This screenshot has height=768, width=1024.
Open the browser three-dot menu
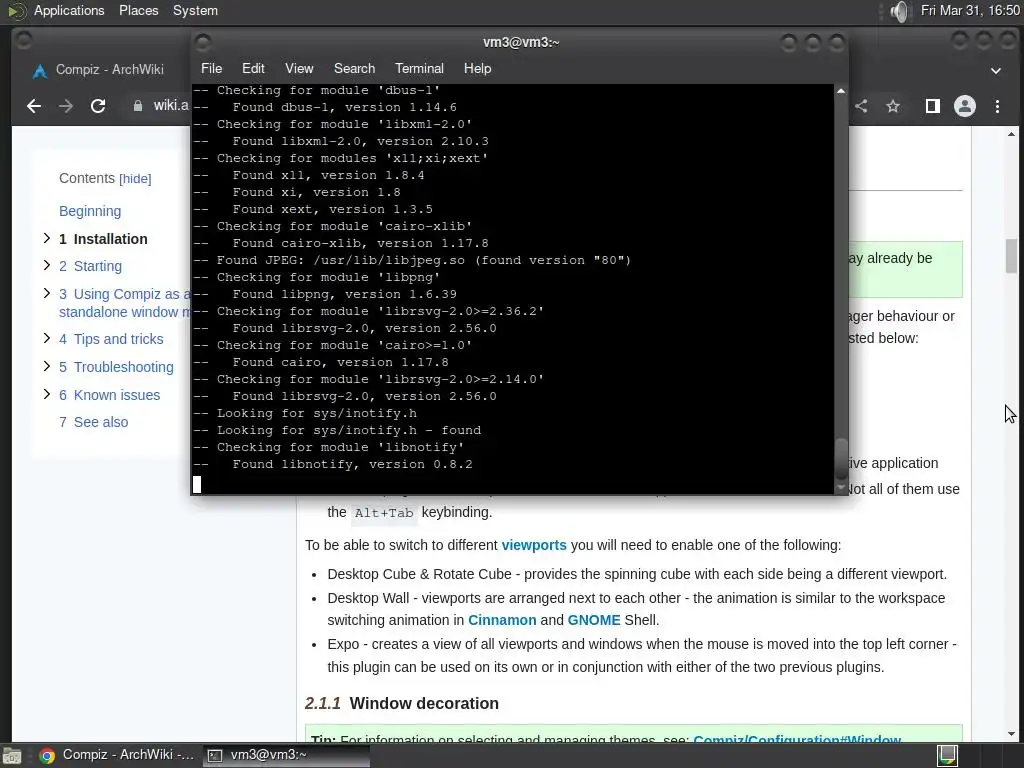tap(997, 106)
